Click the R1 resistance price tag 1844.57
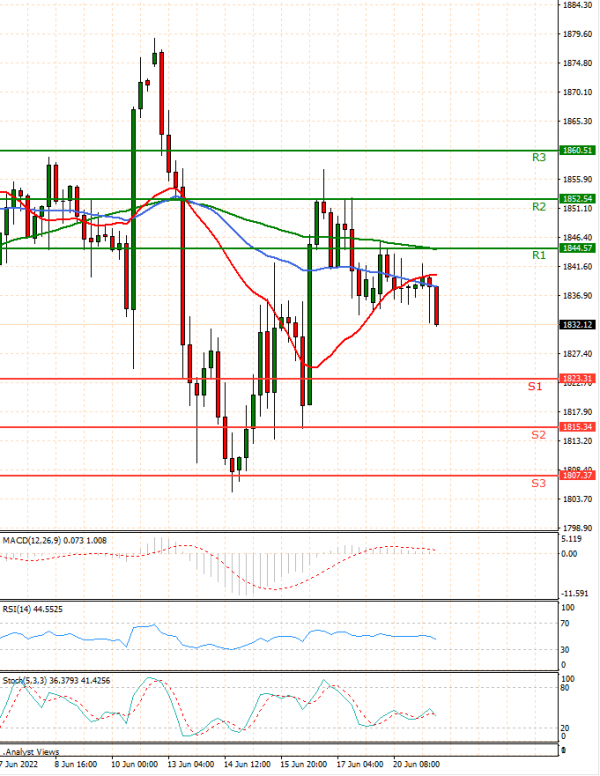Screen dimensions: 600x776 click(577, 248)
